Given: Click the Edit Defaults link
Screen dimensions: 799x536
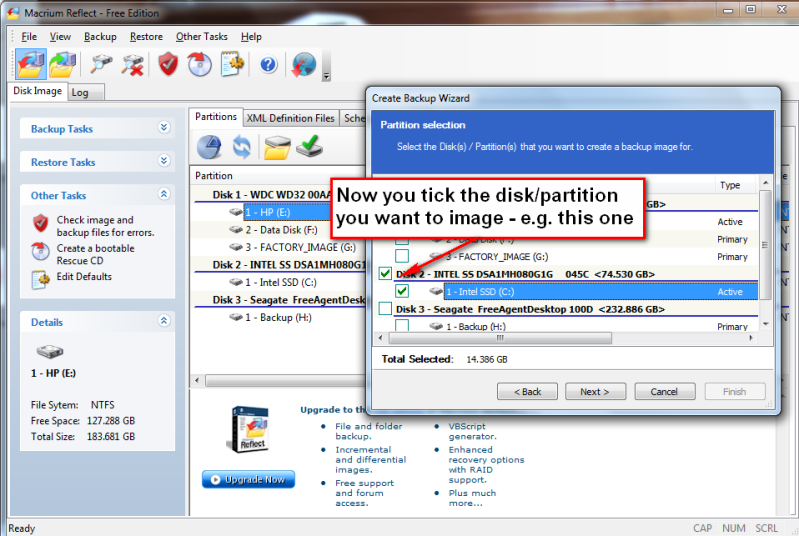Looking at the screenshot, I should pyautogui.click(x=84, y=277).
